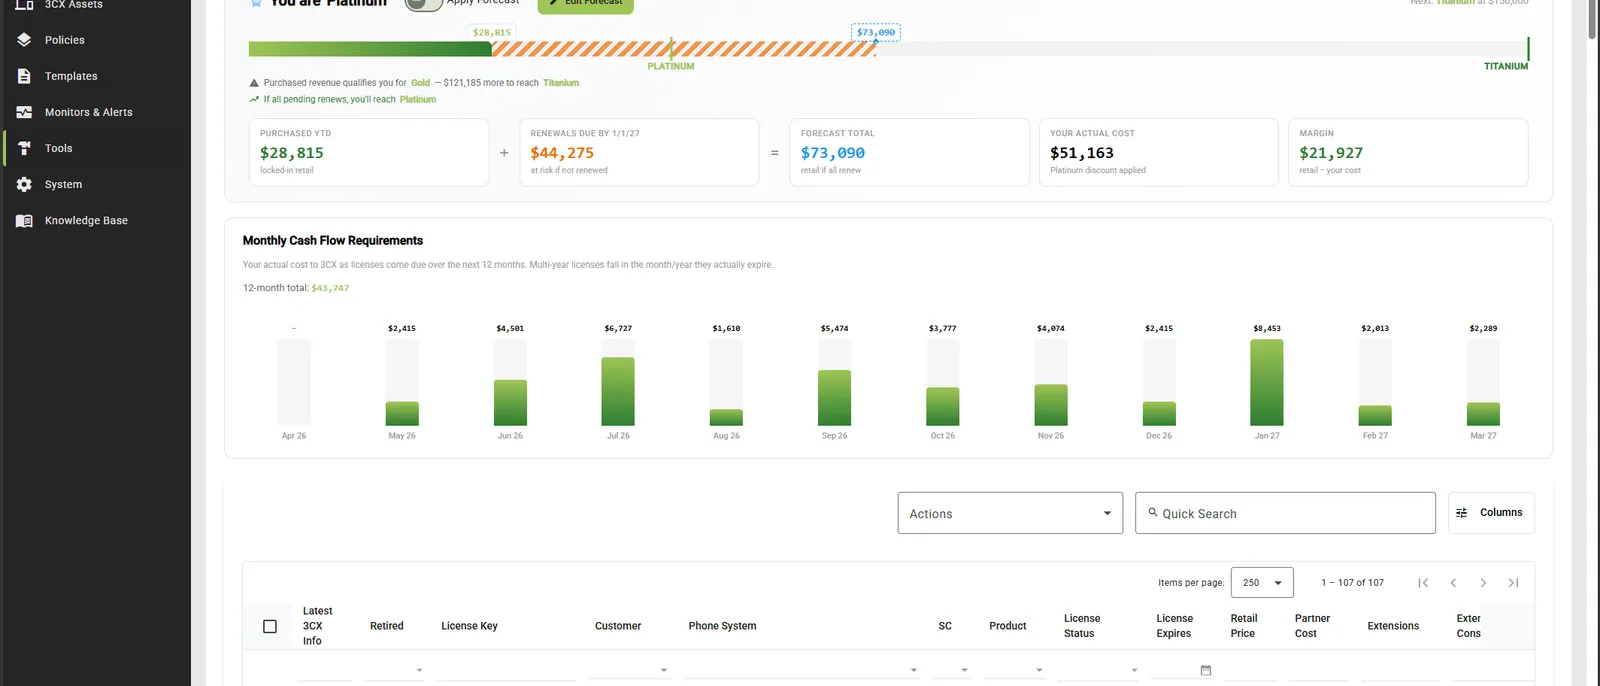
Task: Sort by the Partner Cost column header
Action: coord(1312,626)
